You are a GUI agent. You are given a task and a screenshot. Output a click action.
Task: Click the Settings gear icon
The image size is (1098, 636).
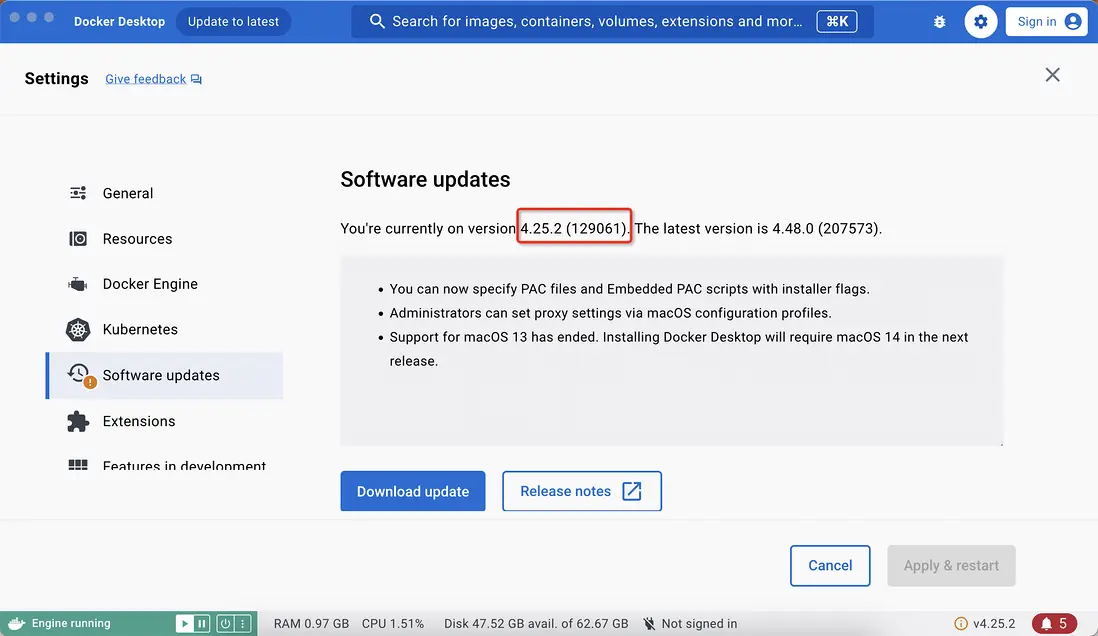pyautogui.click(x=981, y=21)
